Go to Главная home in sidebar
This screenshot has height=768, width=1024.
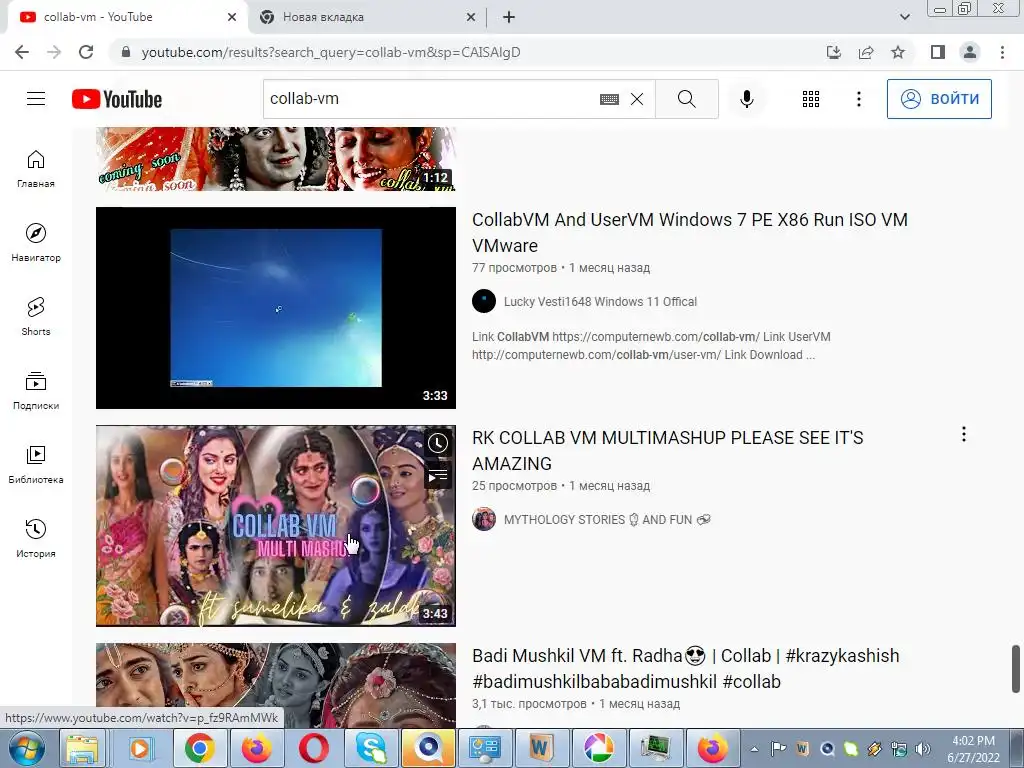(36, 169)
